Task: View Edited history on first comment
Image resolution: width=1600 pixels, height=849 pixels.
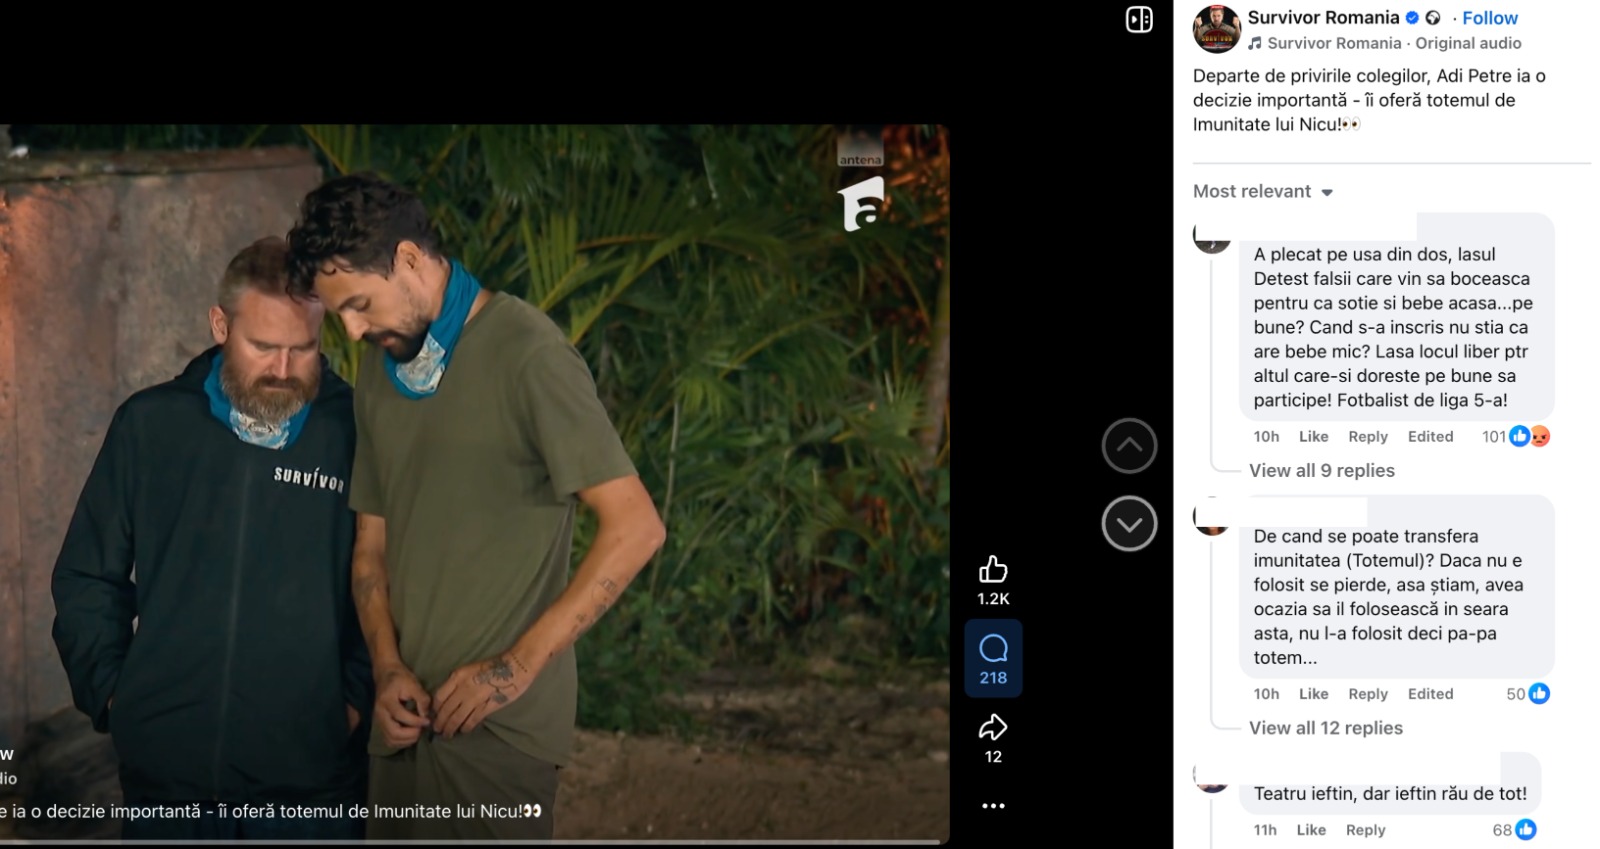Action: click(x=1430, y=437)
